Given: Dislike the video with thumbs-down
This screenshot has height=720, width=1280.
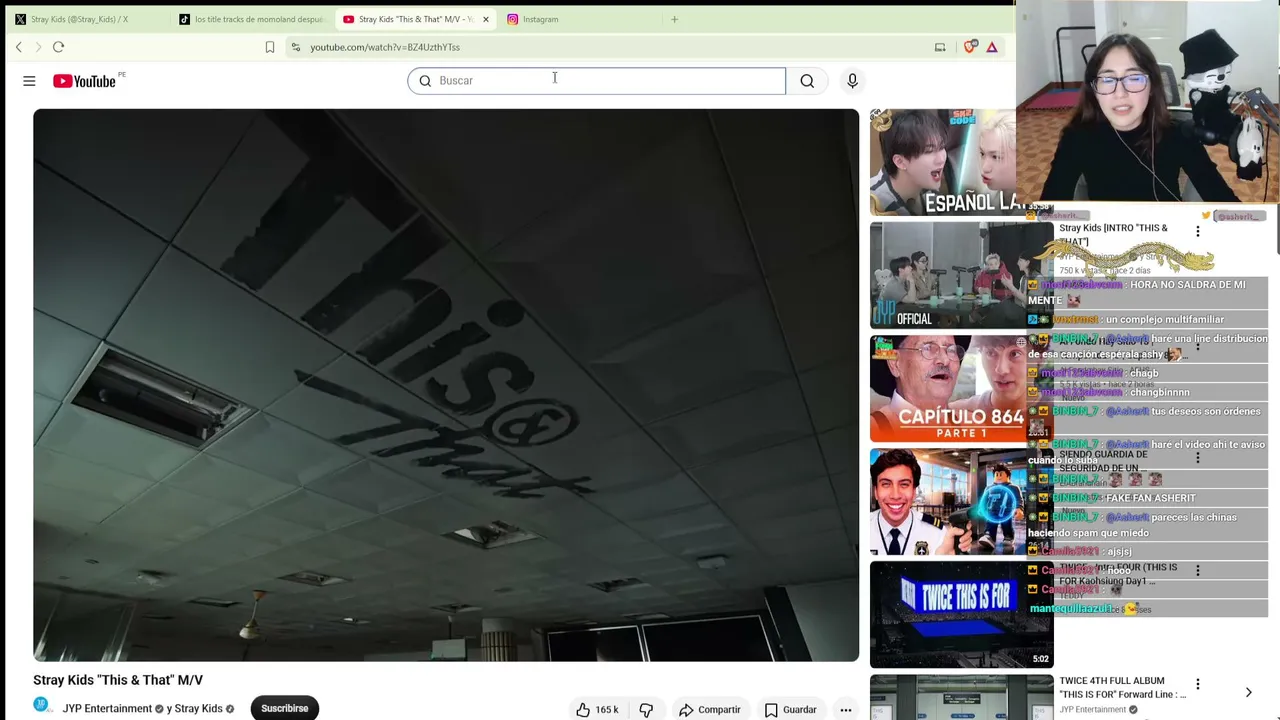Looking at the screenshot, I should pos(646,709).
